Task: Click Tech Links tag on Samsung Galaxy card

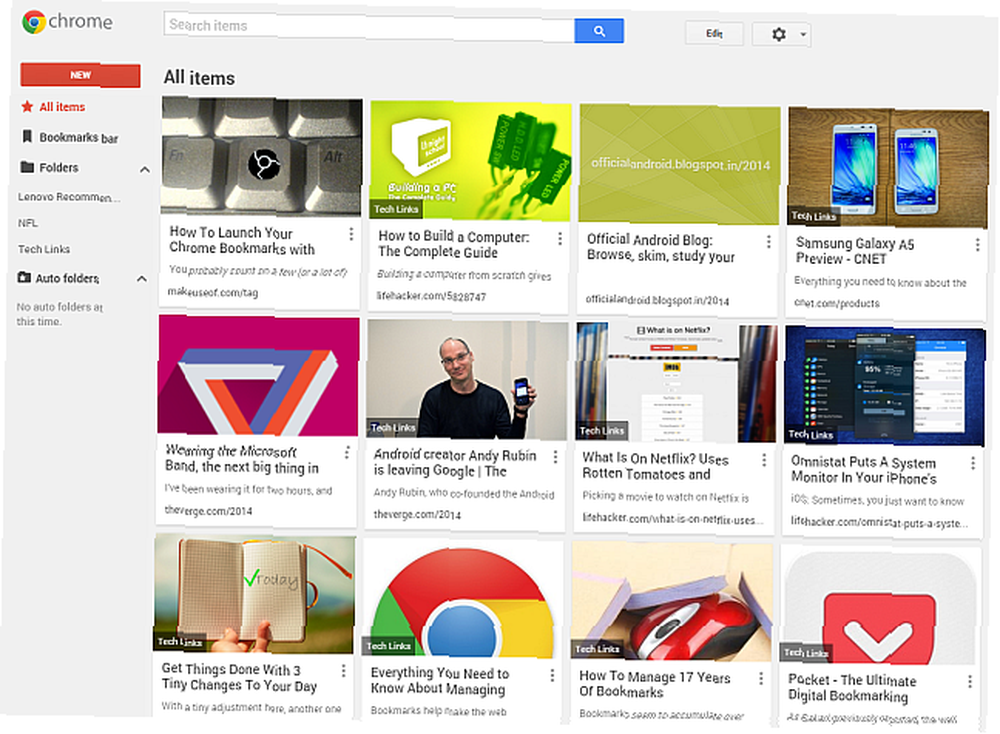Action: click(x=814, y=217)
